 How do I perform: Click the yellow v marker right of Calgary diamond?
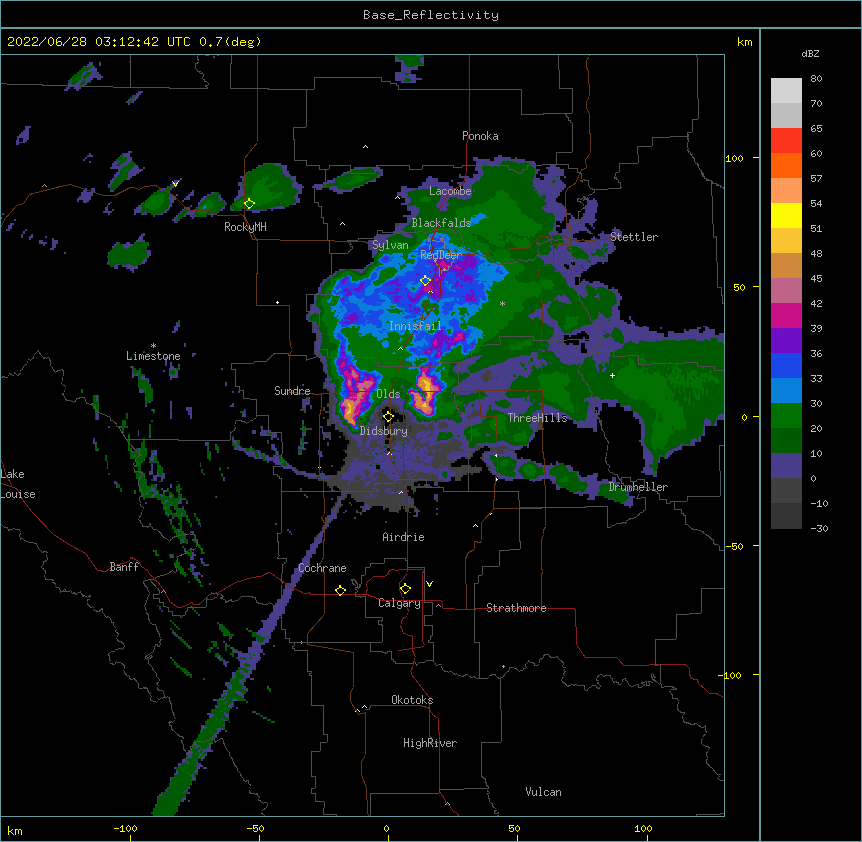[x=429, y=584]
